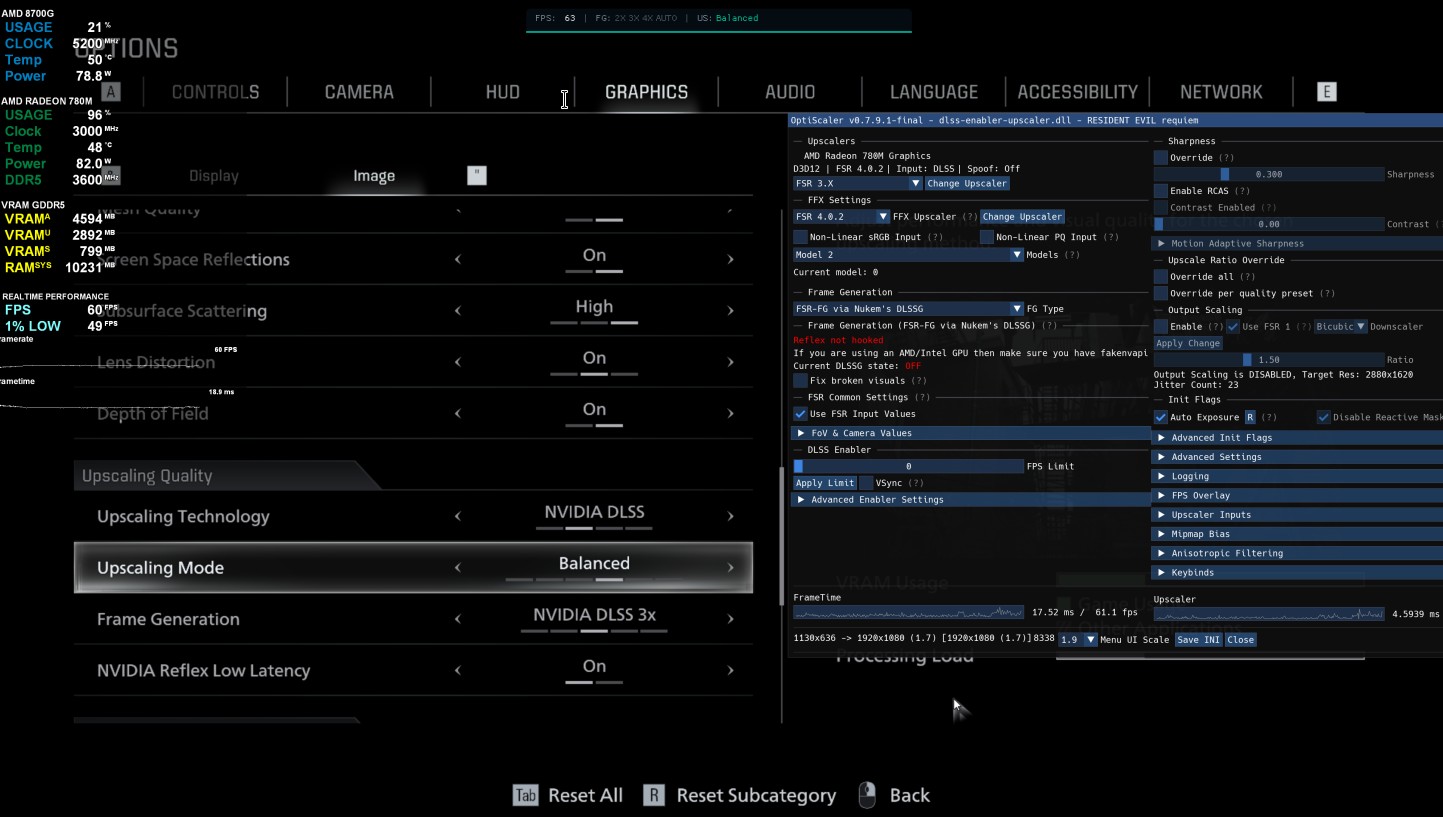
Task: Enable RCAS checkbox
Action: (1161, 191)
